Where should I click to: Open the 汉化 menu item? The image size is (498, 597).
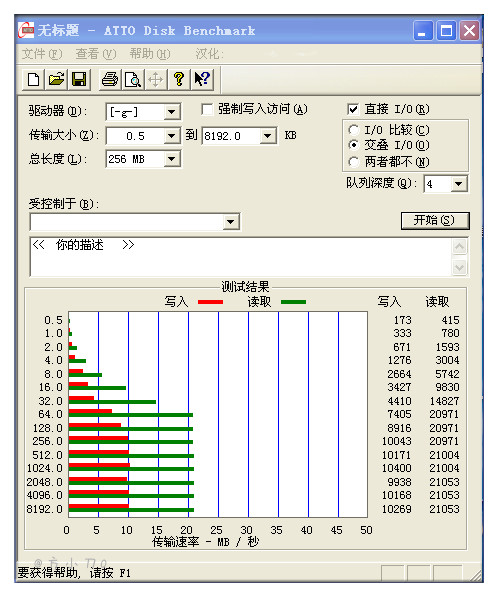tap(210, 54)
